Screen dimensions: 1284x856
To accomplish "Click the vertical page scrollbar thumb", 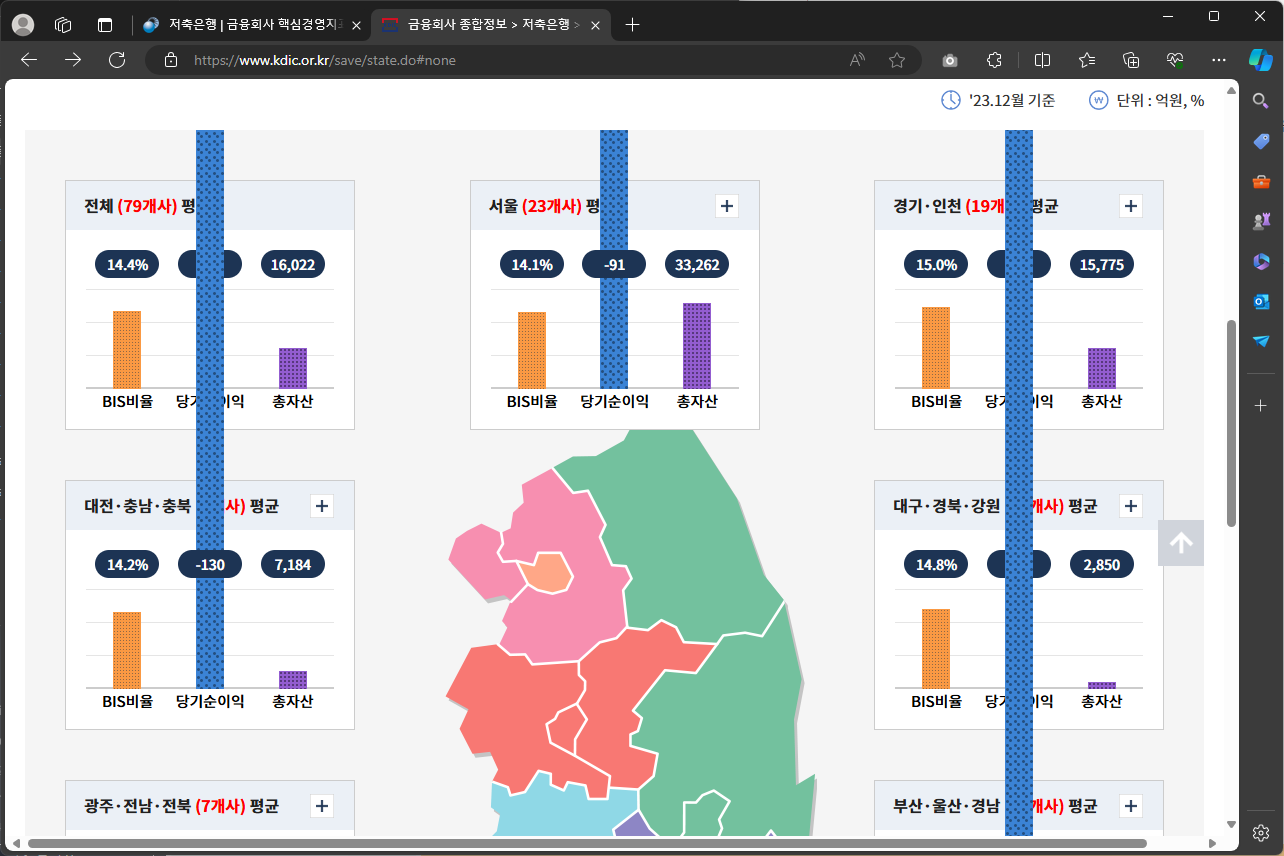I will tap(1231, 423).
